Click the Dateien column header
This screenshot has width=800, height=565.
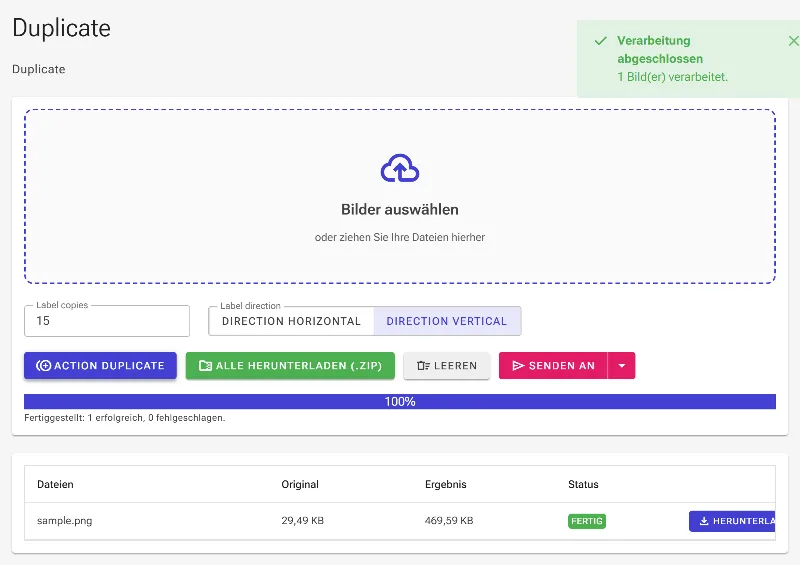click(55, 484)
